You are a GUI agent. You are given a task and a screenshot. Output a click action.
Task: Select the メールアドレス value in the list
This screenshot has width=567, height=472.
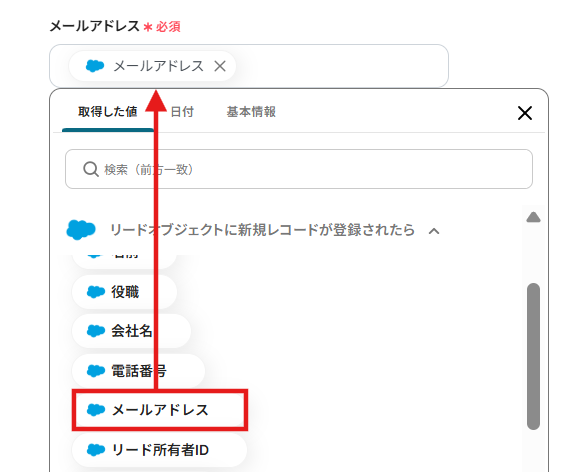(x=160, y=410)
